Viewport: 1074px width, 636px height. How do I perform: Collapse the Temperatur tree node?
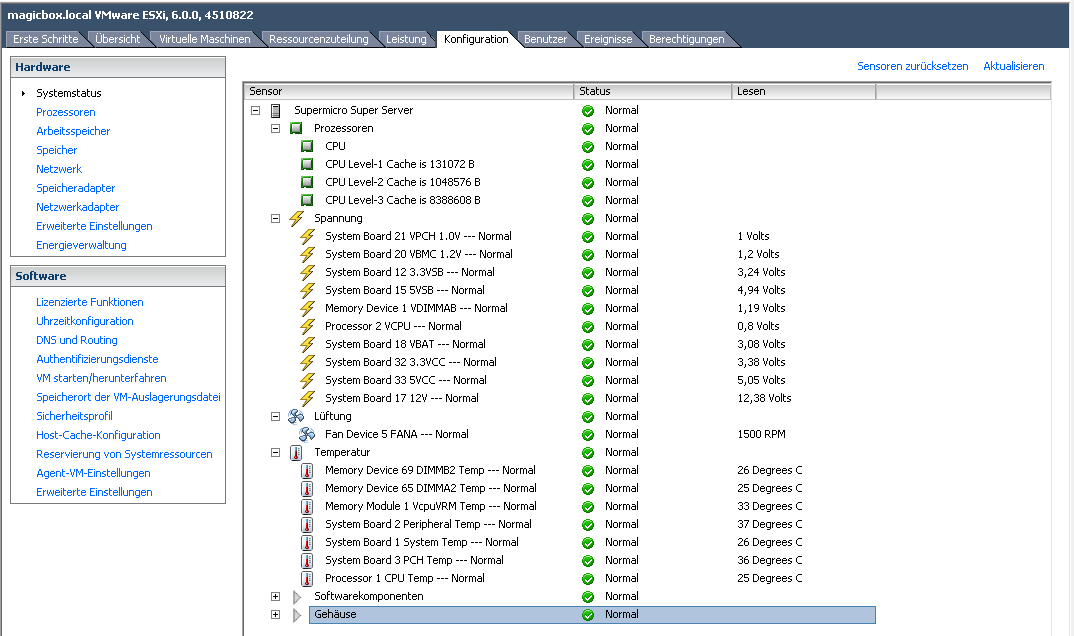pos(275,453)
